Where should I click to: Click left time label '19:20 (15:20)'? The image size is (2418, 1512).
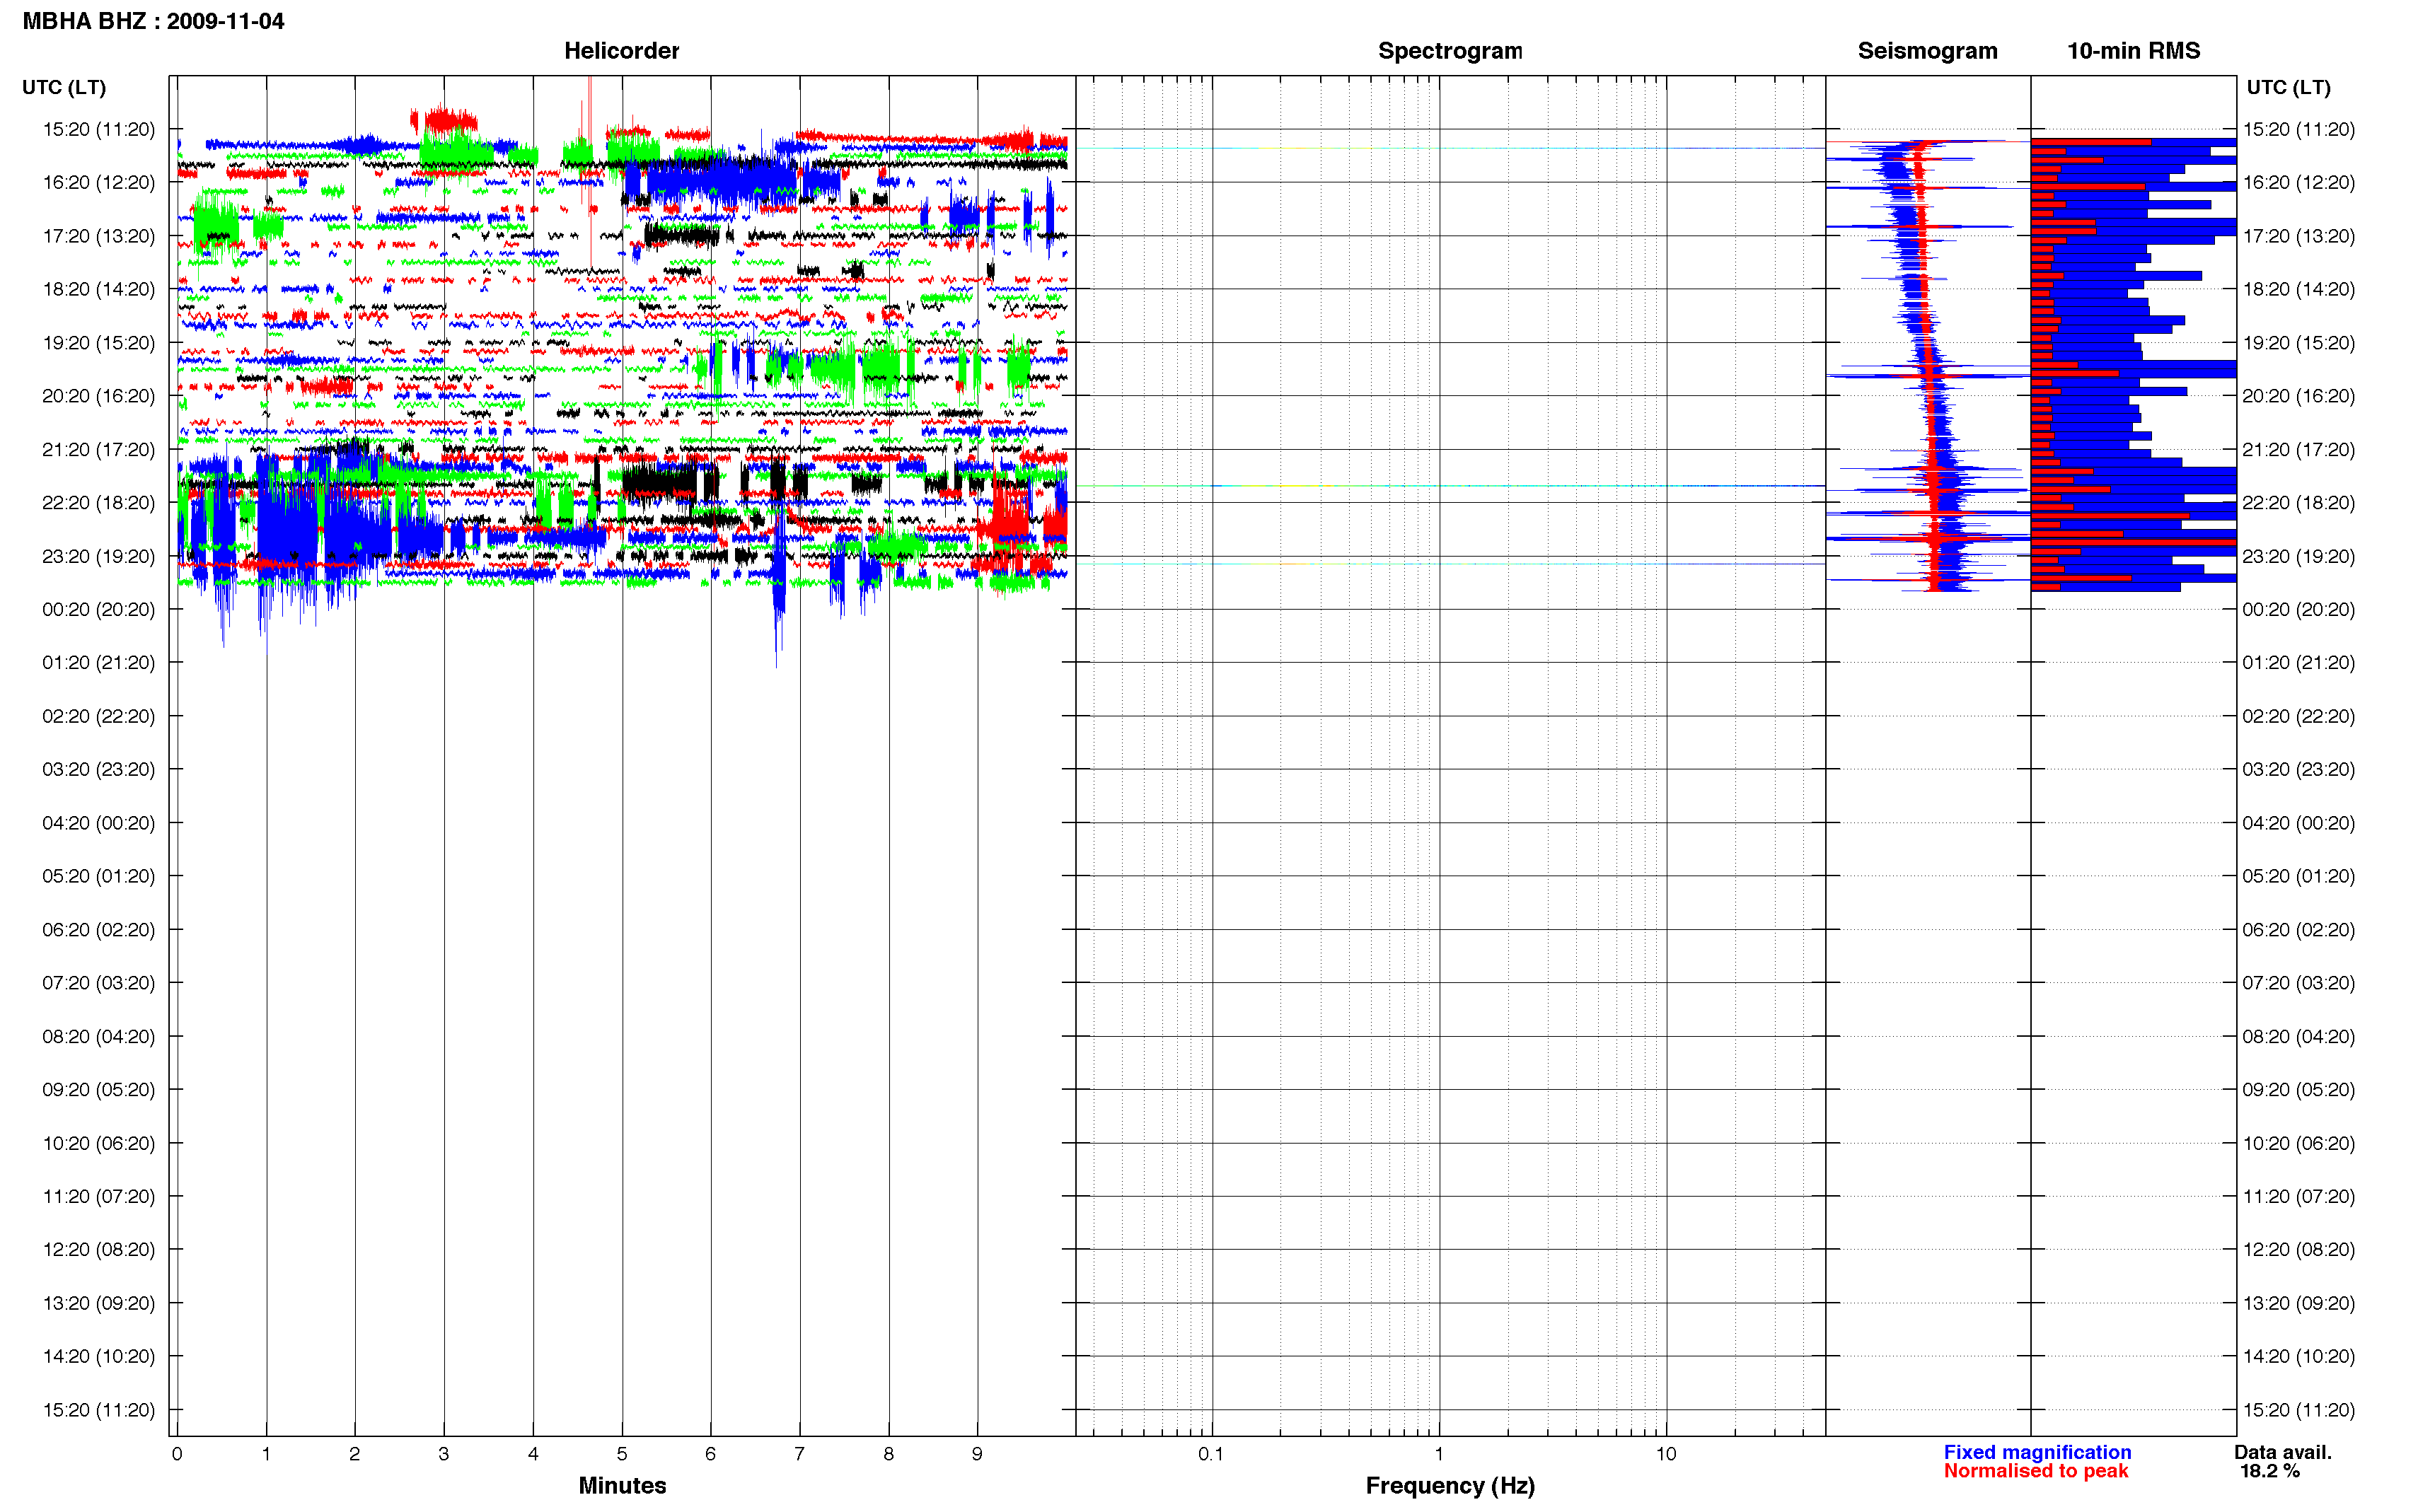99,342
